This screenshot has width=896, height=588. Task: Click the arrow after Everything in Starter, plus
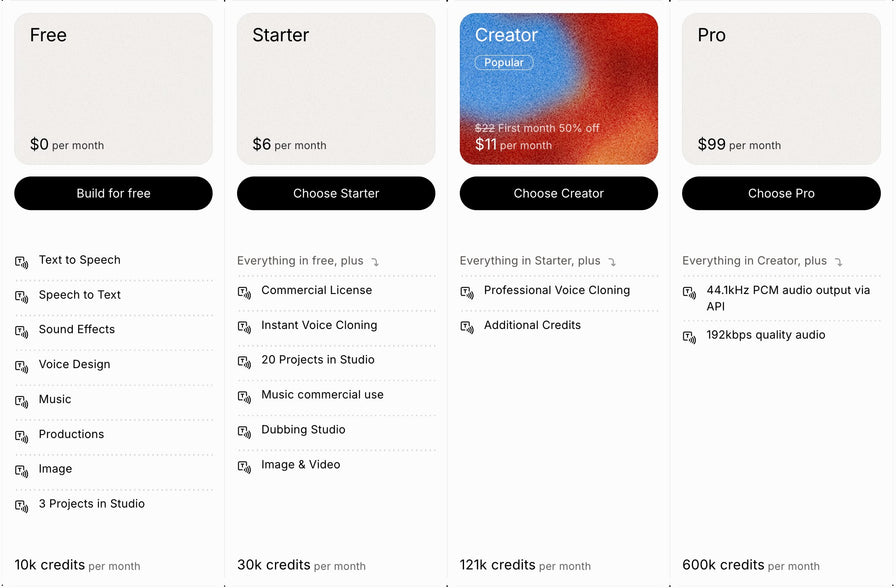[612, 262]
